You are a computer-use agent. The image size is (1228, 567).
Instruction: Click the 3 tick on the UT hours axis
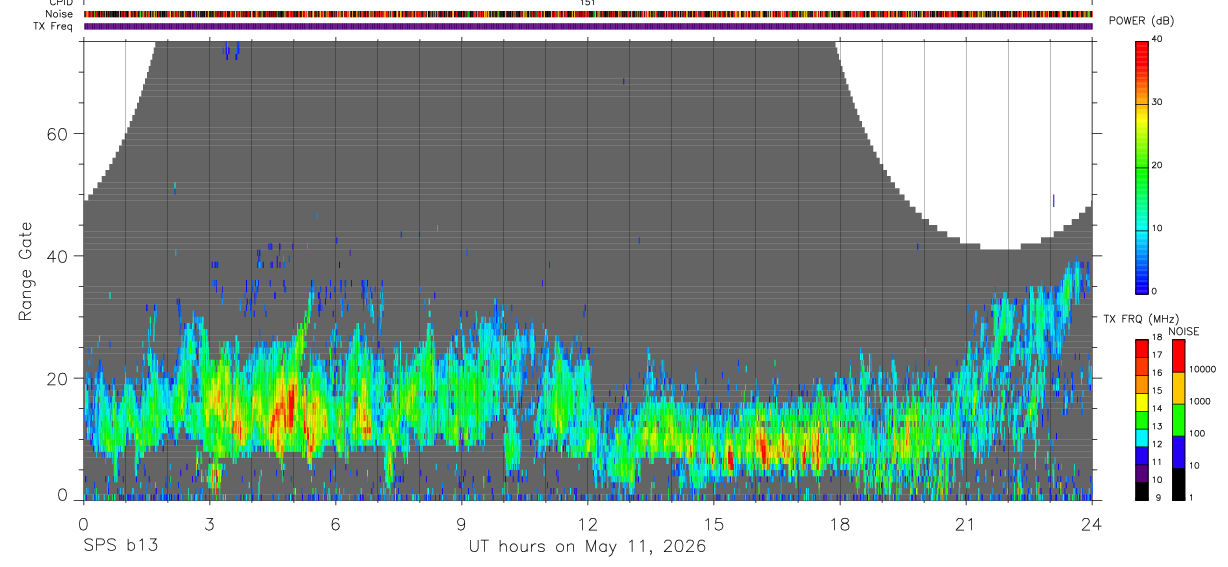click(210, 523)
